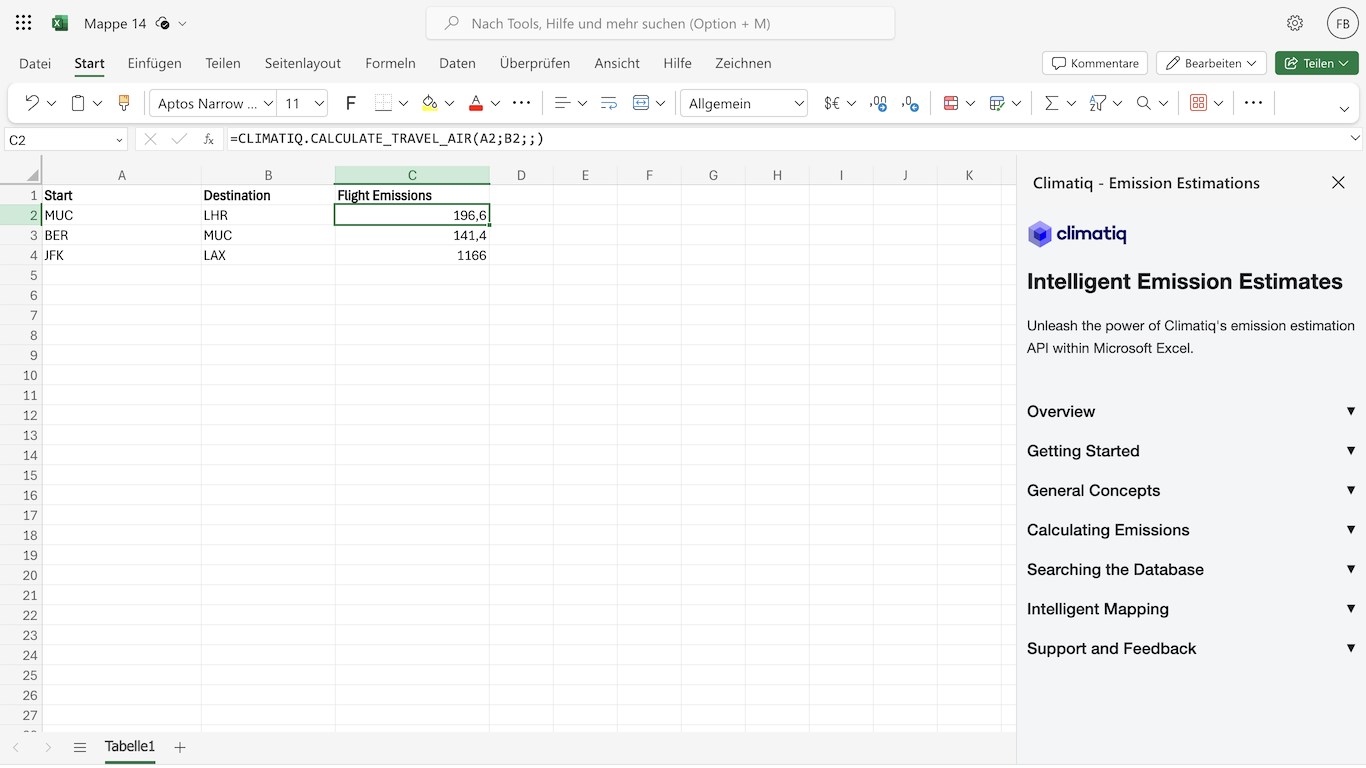This screenshot has width=1366, height=768.
Task: Select the format painter brush
Action: (124, 103)
